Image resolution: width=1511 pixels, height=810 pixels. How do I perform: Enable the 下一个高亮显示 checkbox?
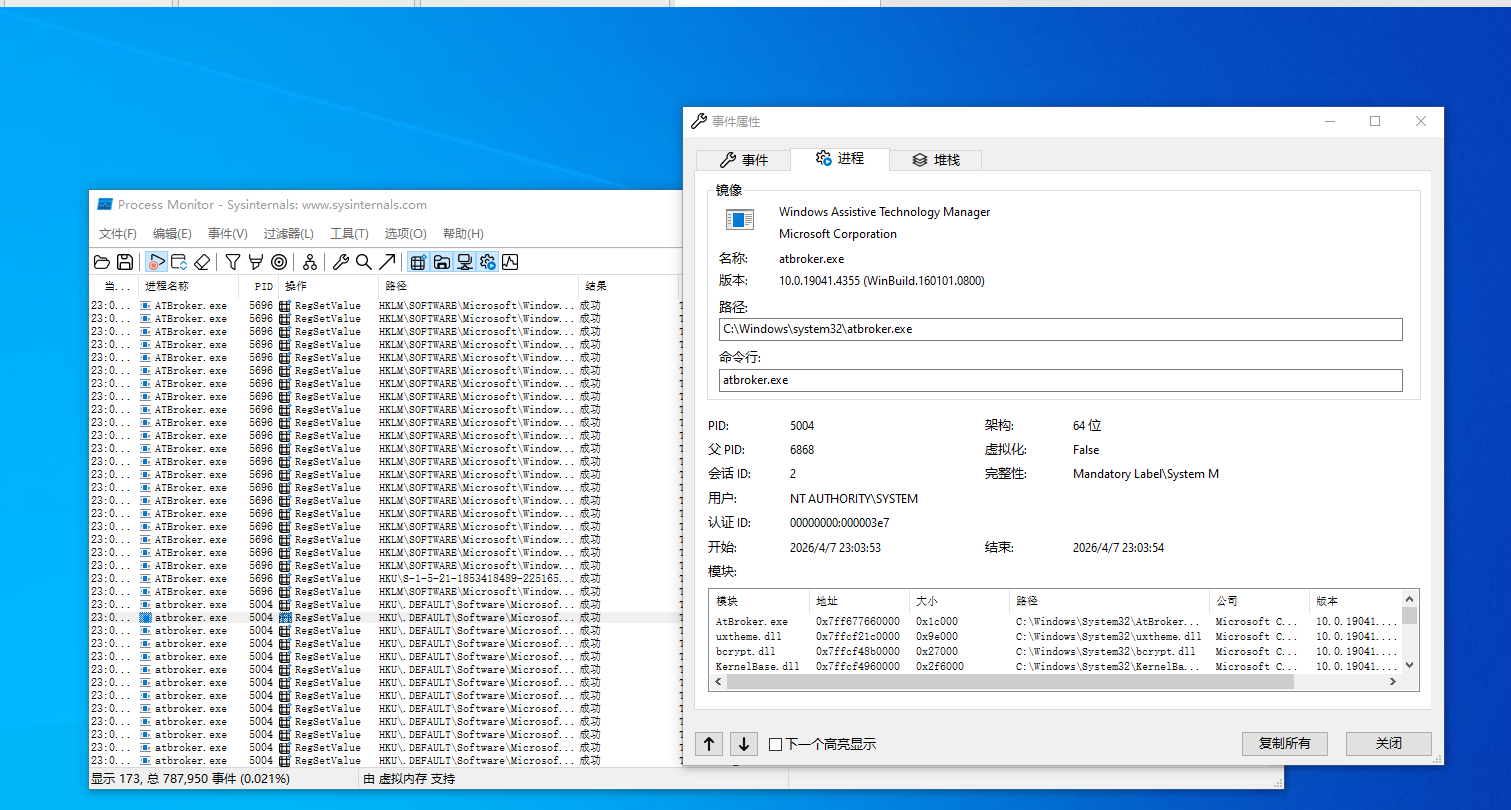[x=822, y=744]
